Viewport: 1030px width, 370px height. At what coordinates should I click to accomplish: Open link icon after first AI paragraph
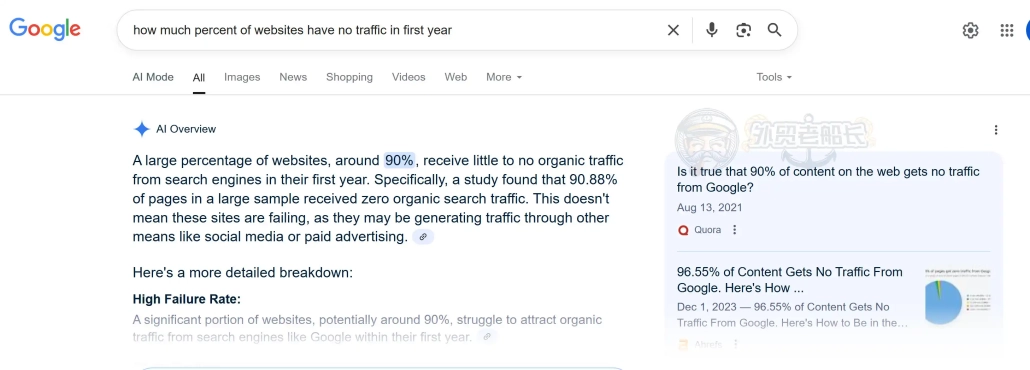(x=423, y=237)
